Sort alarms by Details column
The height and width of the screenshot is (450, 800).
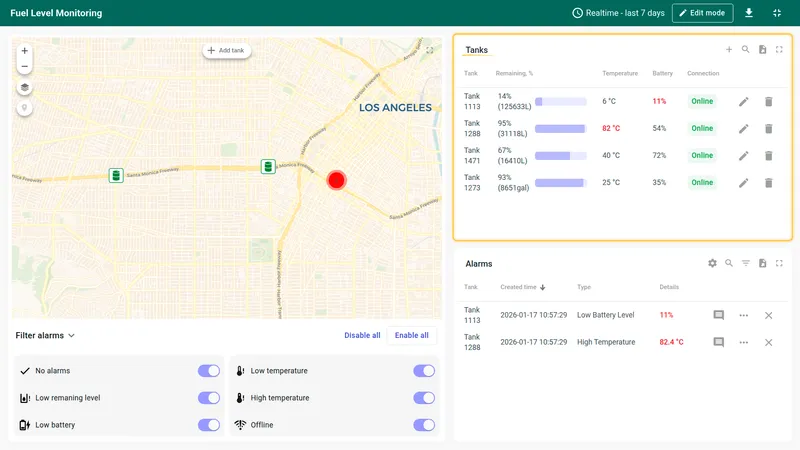point(669,287)
